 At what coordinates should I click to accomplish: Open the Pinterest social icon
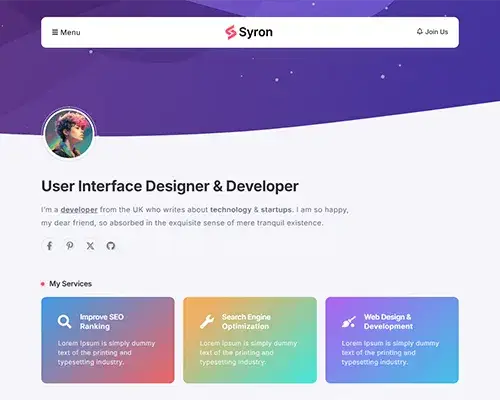click(x=70, y=246)
